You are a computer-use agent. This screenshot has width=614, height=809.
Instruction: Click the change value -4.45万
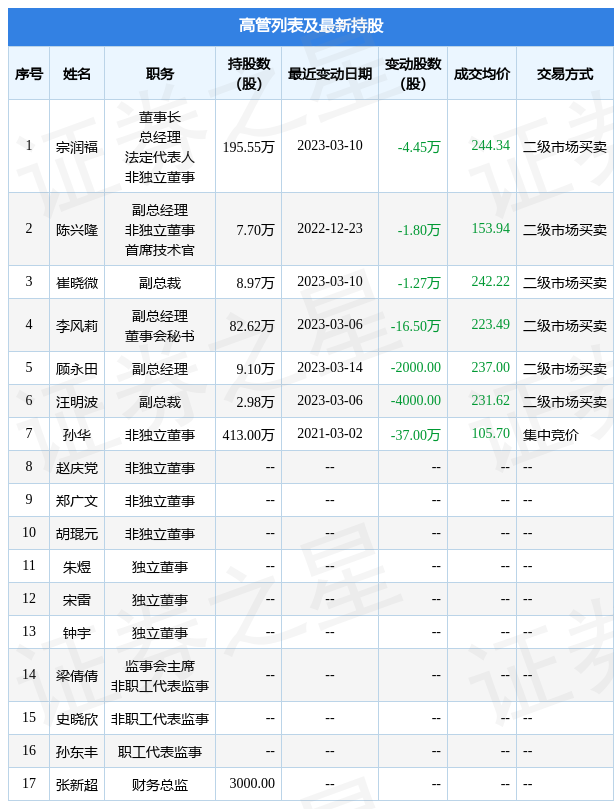(x=419, y=147)
